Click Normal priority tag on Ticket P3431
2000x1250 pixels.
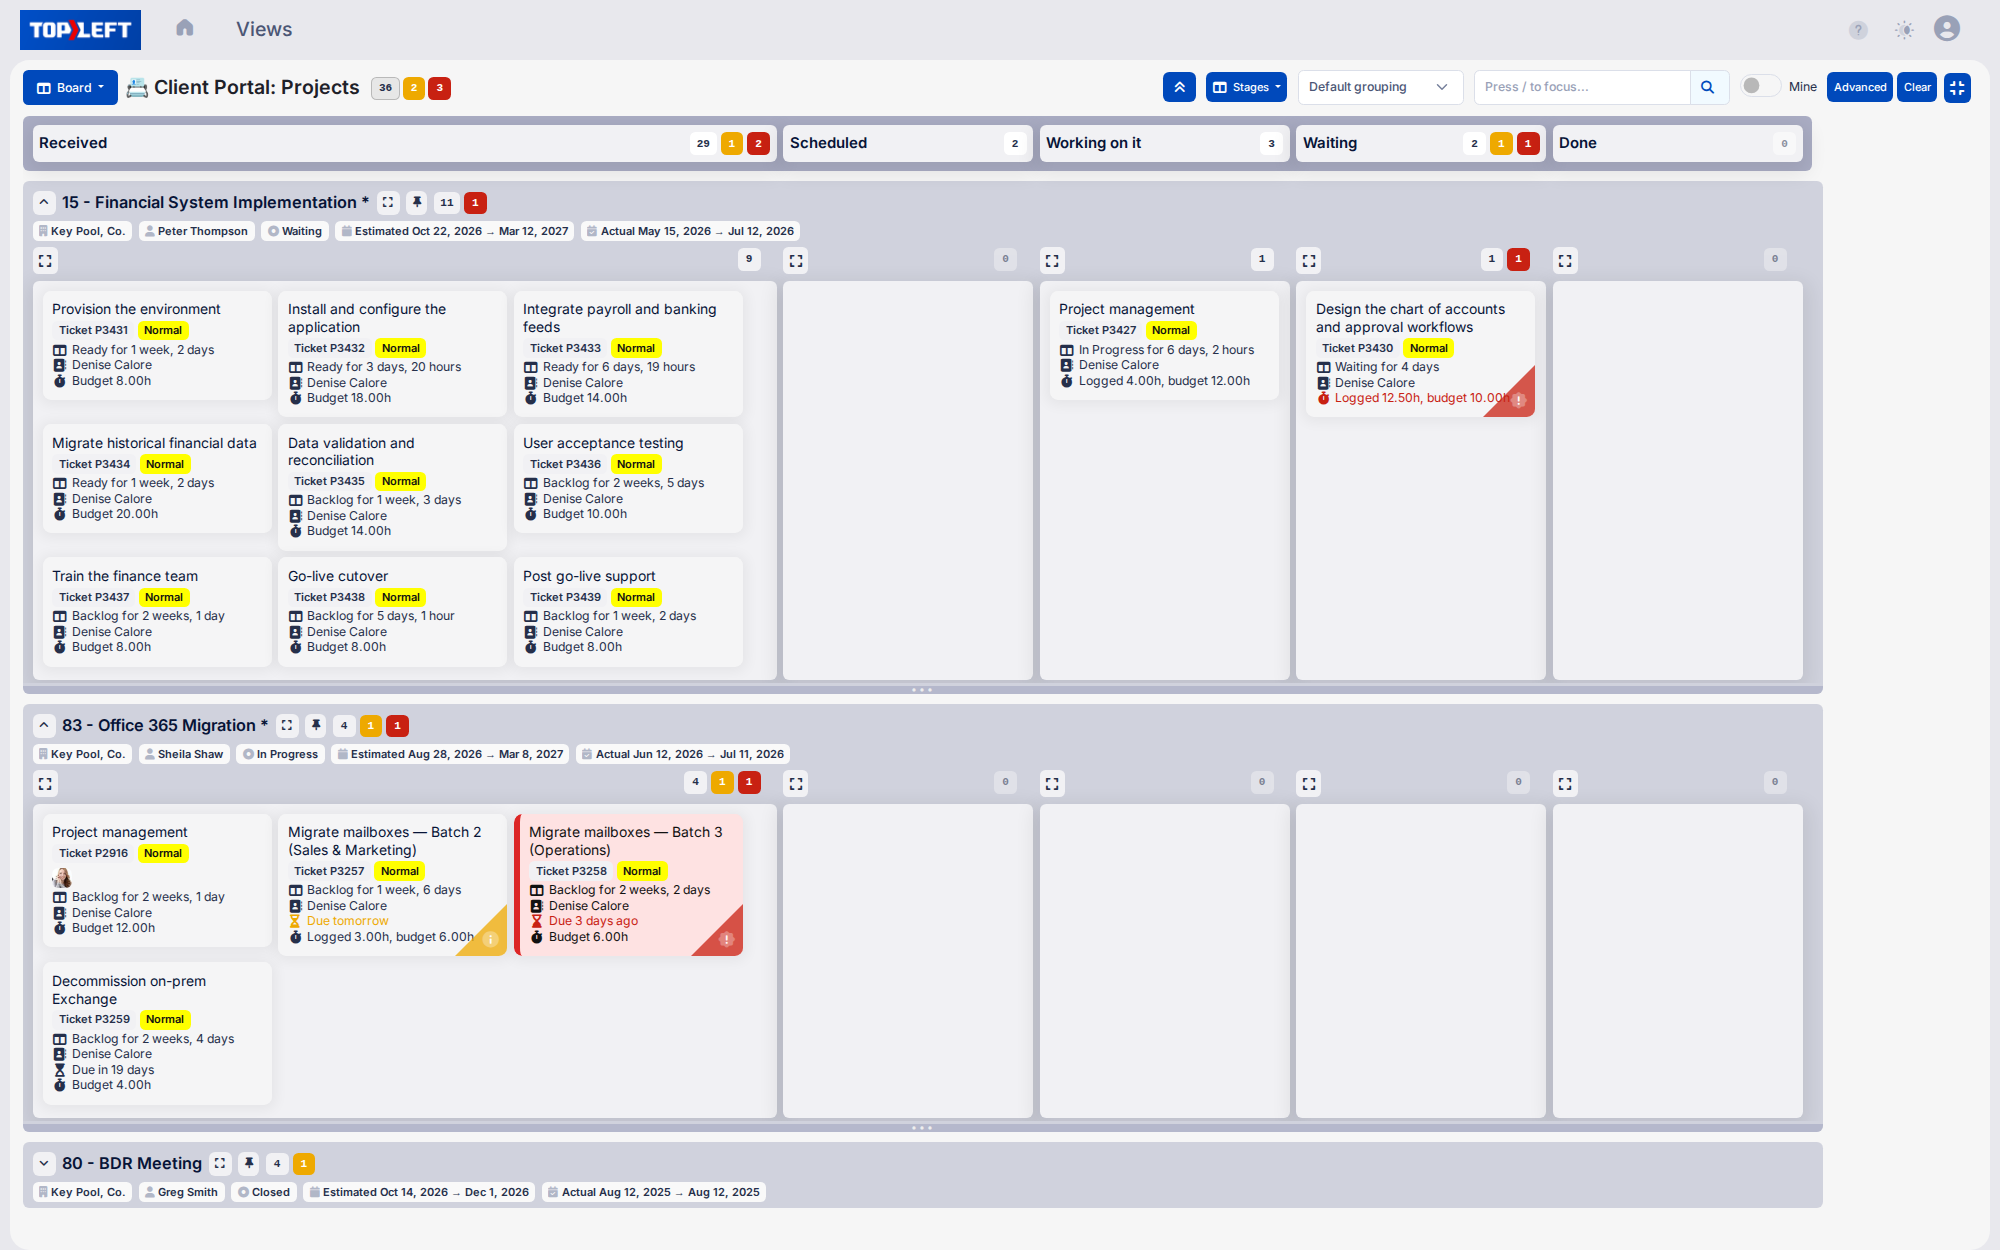(x=163, y=330)
